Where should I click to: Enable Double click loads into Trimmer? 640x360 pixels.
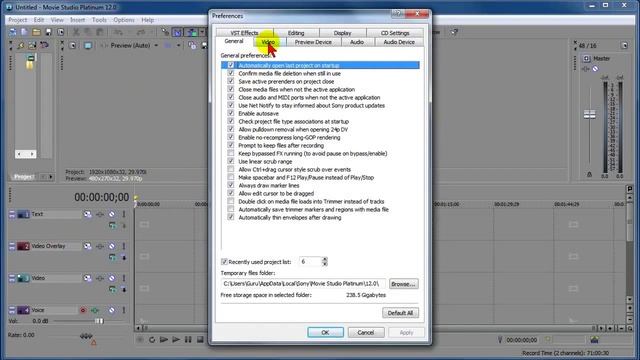231,201
